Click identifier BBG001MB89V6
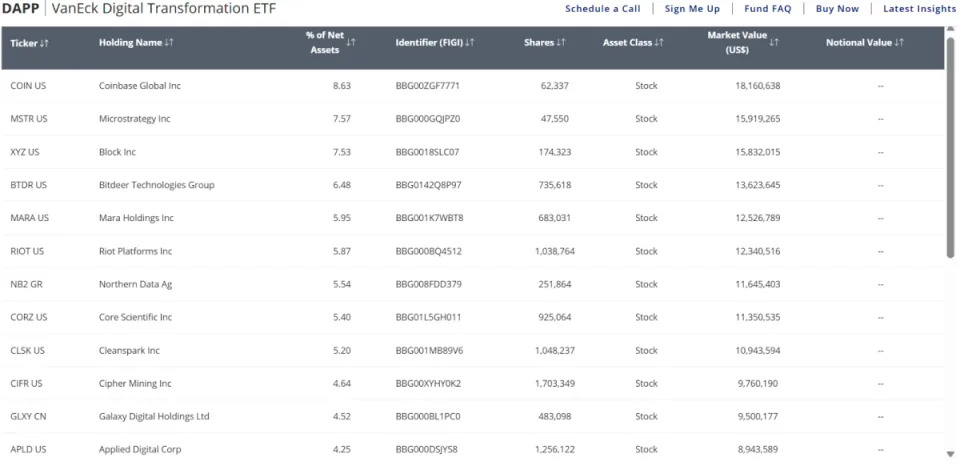The image size is (960, 466). click(x=429, y=350)
